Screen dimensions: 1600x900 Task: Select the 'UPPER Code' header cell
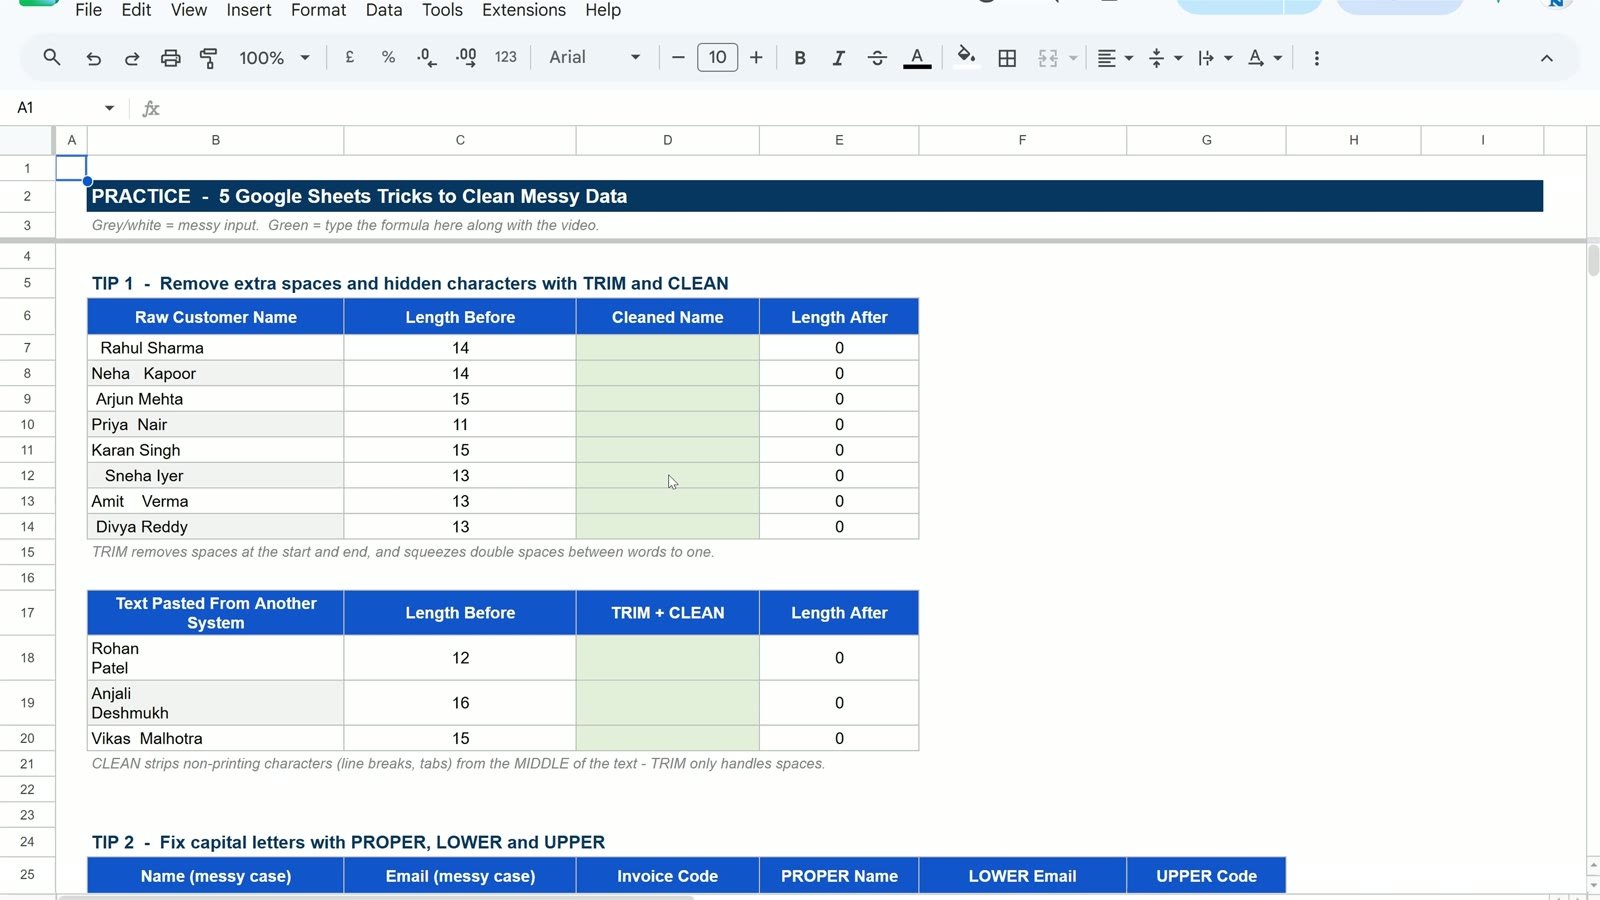1206,876
